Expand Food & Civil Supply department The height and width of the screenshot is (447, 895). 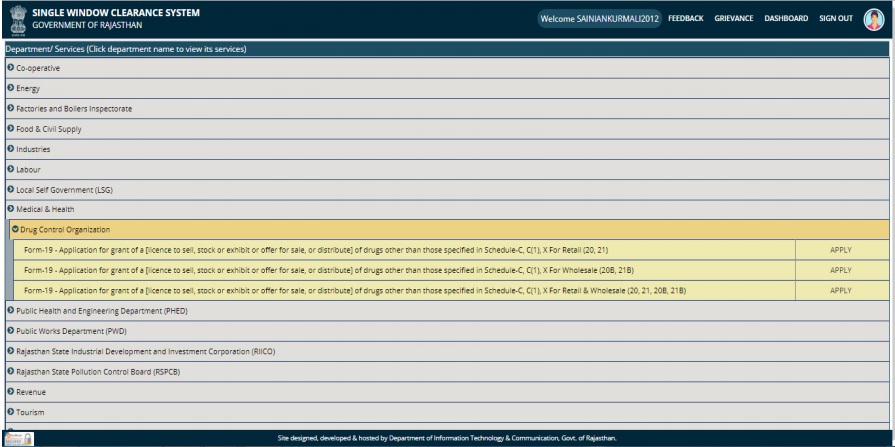coord(49,129)
